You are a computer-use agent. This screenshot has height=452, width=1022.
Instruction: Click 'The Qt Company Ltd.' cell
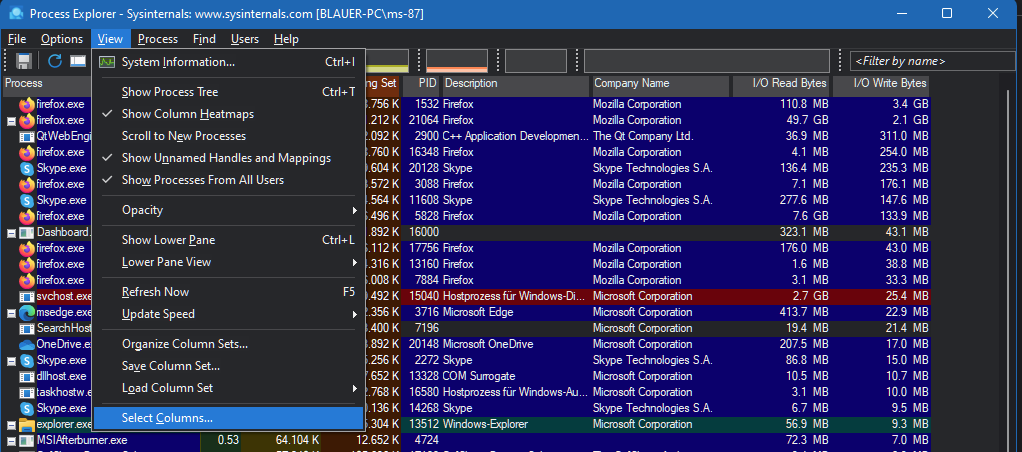point(643,136)
